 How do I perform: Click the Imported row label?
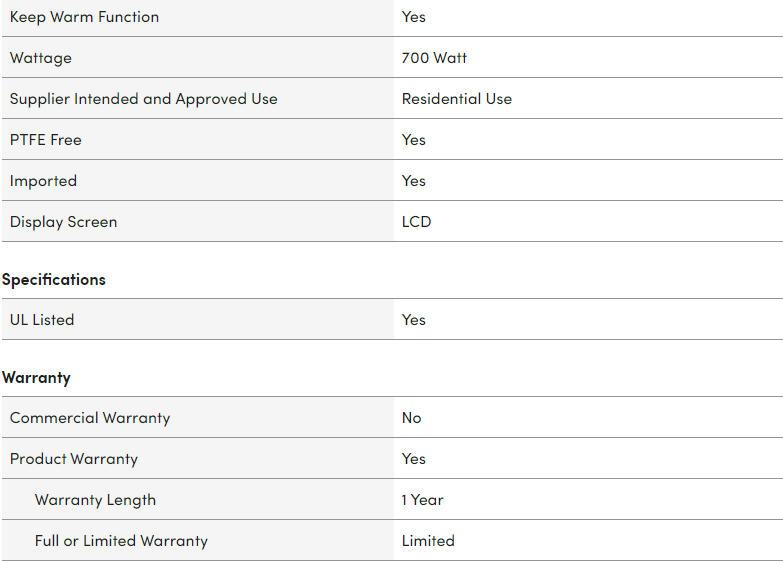[x=43, y=181]
